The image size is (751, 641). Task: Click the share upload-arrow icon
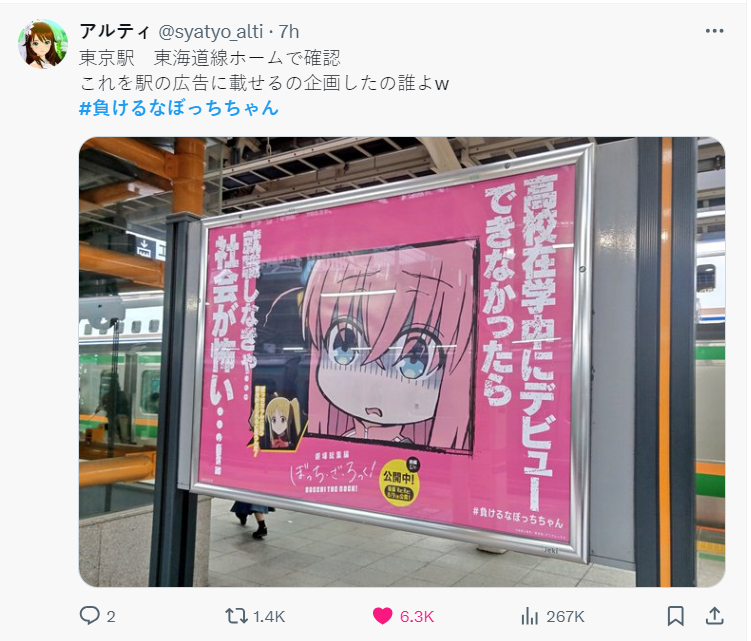click(714, 616)
